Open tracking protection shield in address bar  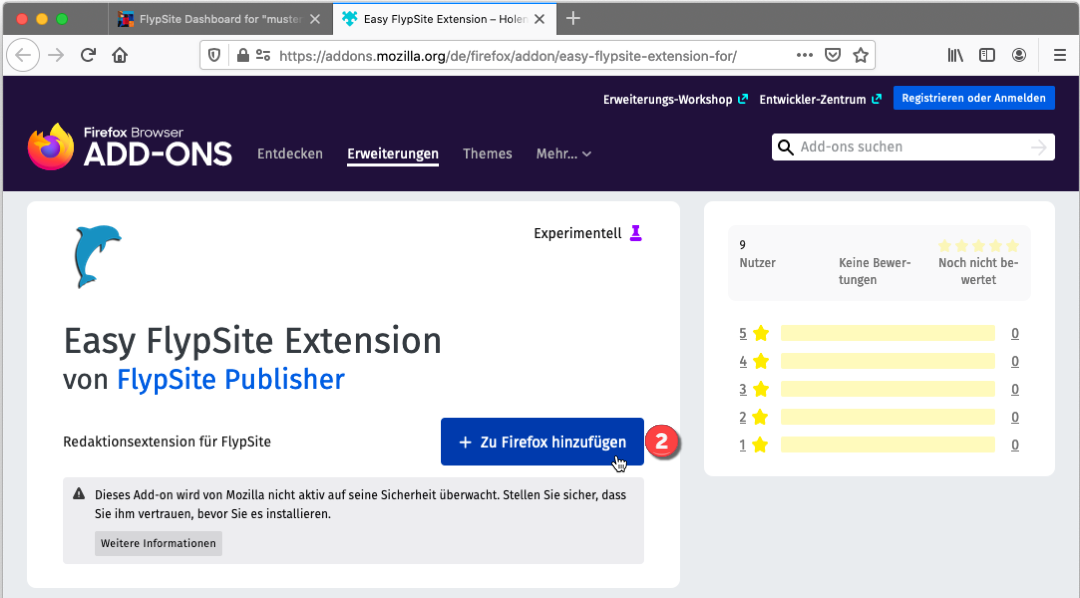[x=214, y=55]
